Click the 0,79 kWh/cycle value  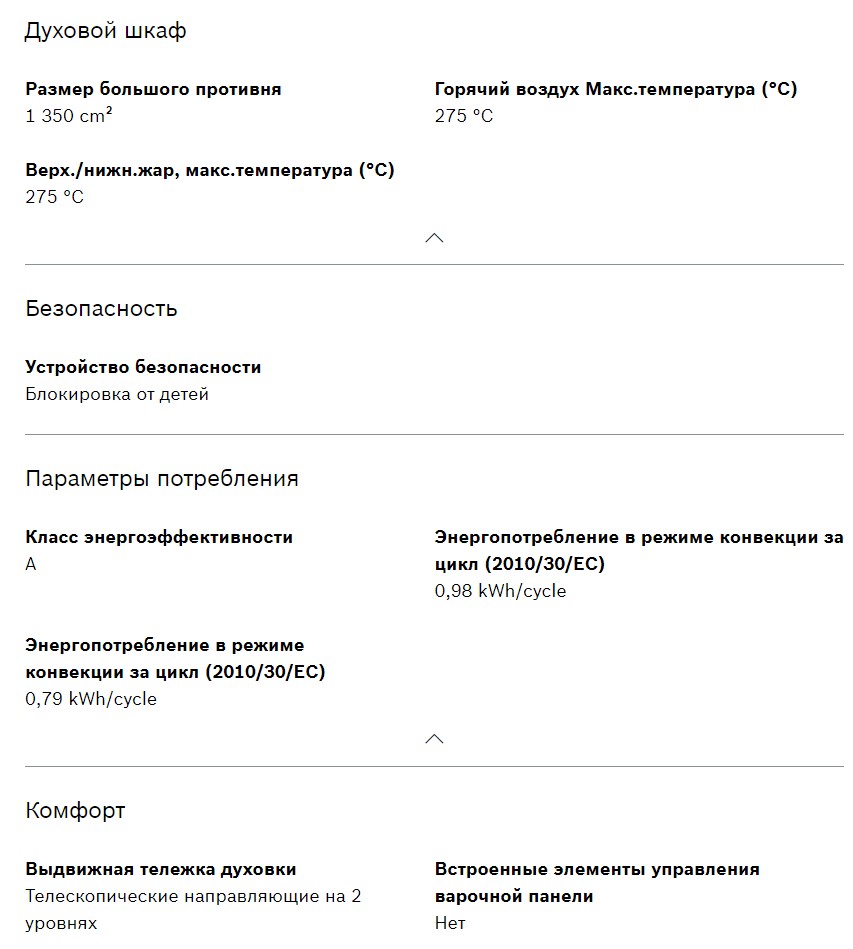click(x=91, y=699)
